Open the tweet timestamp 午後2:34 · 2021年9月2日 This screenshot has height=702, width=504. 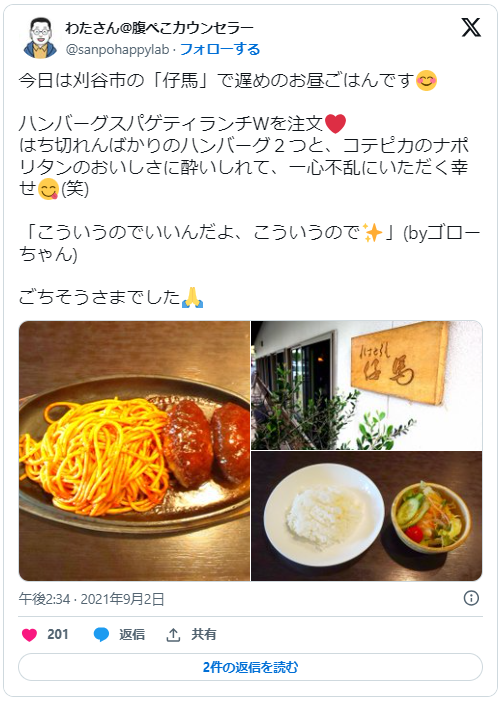tap(91, 599)
